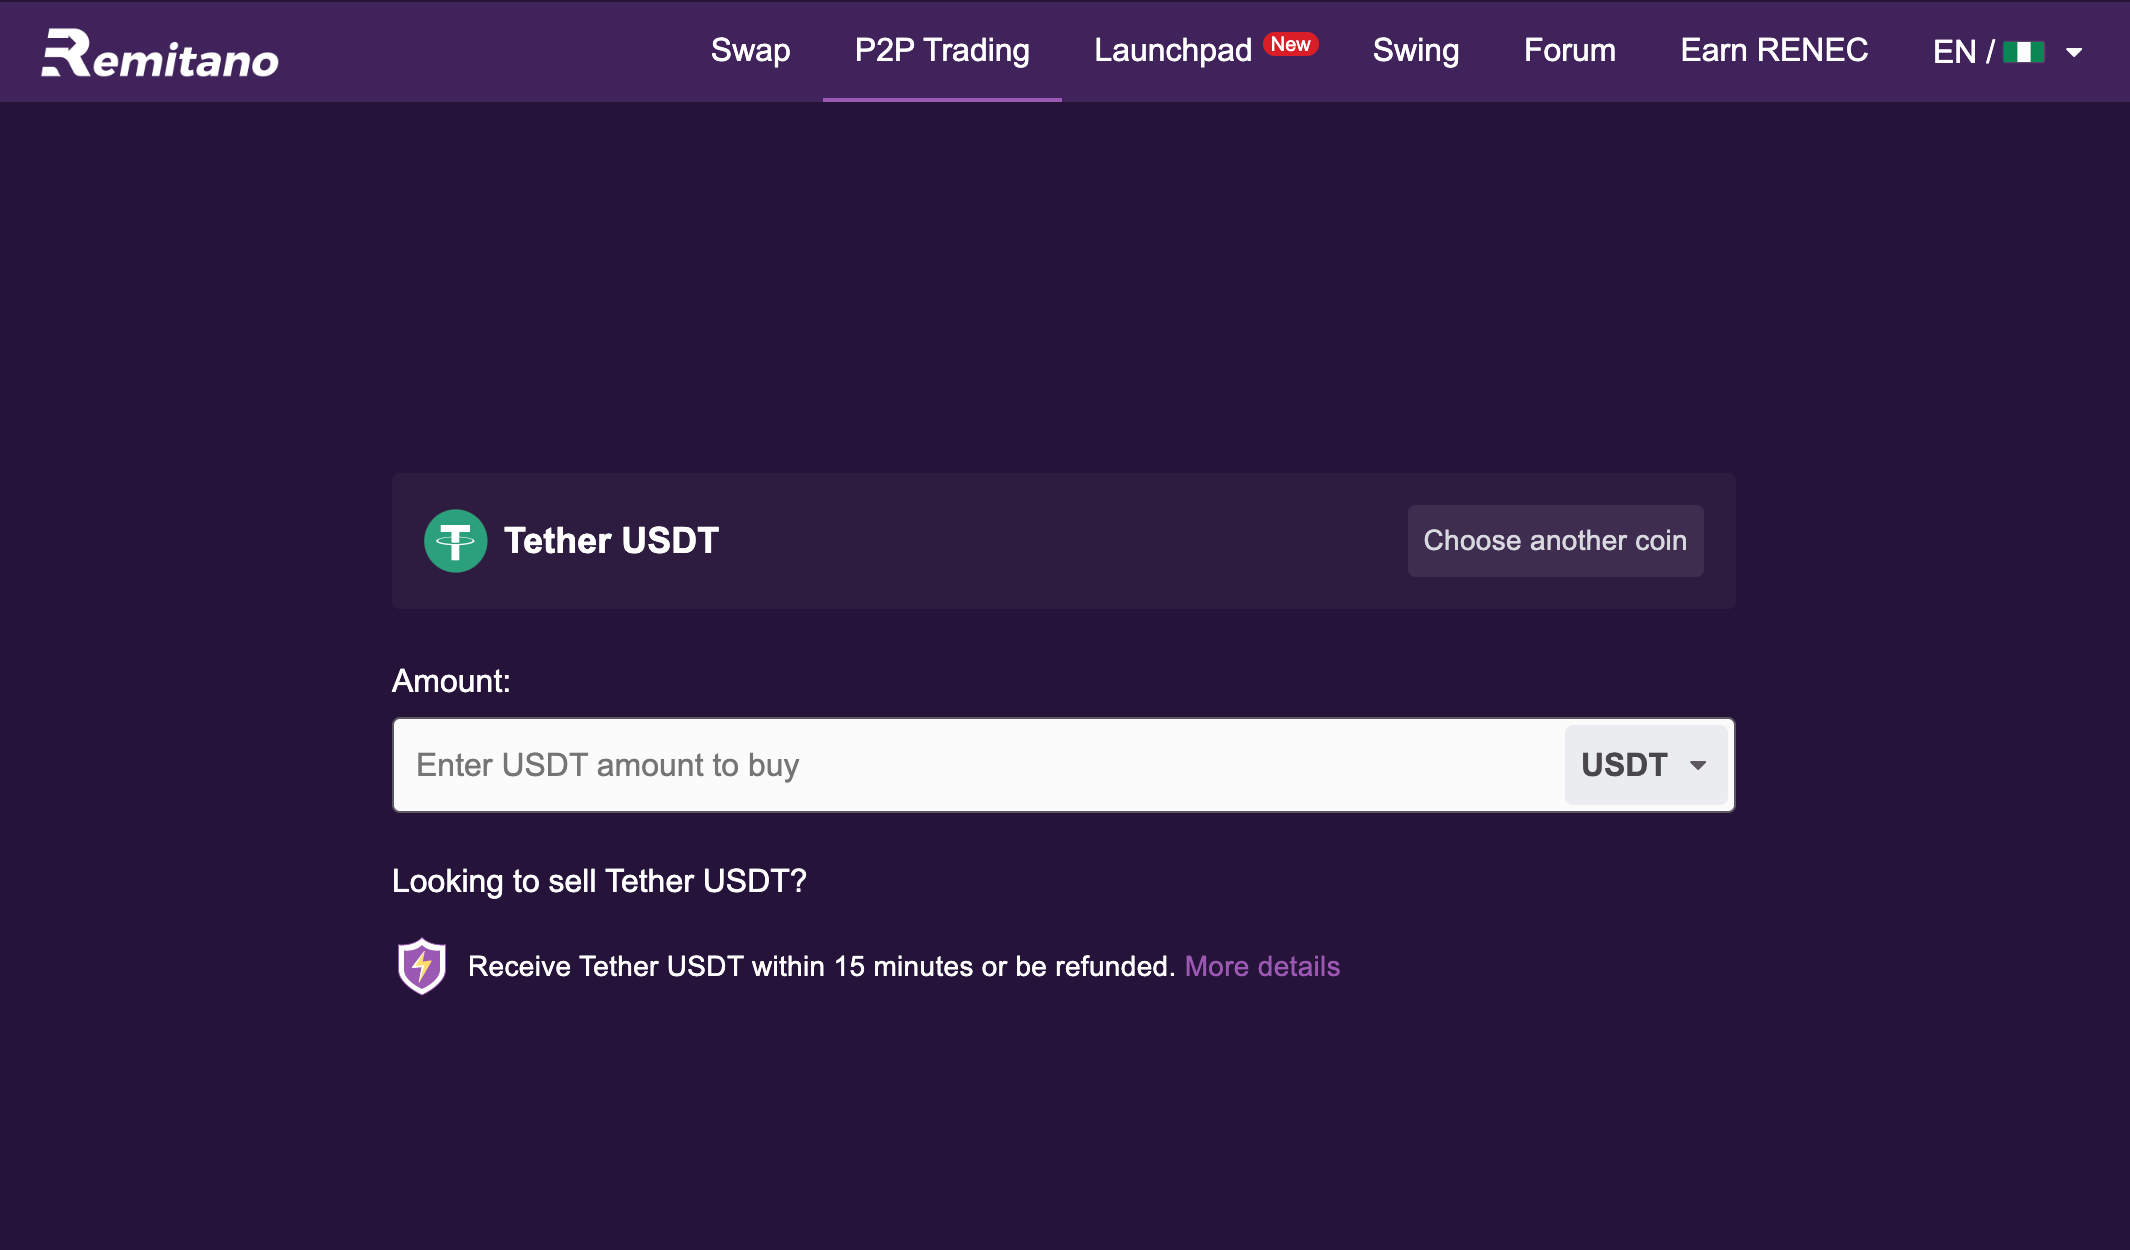Click Choose another coin button
This screenshot has width=2130, height=1250.
(1555, 541)
